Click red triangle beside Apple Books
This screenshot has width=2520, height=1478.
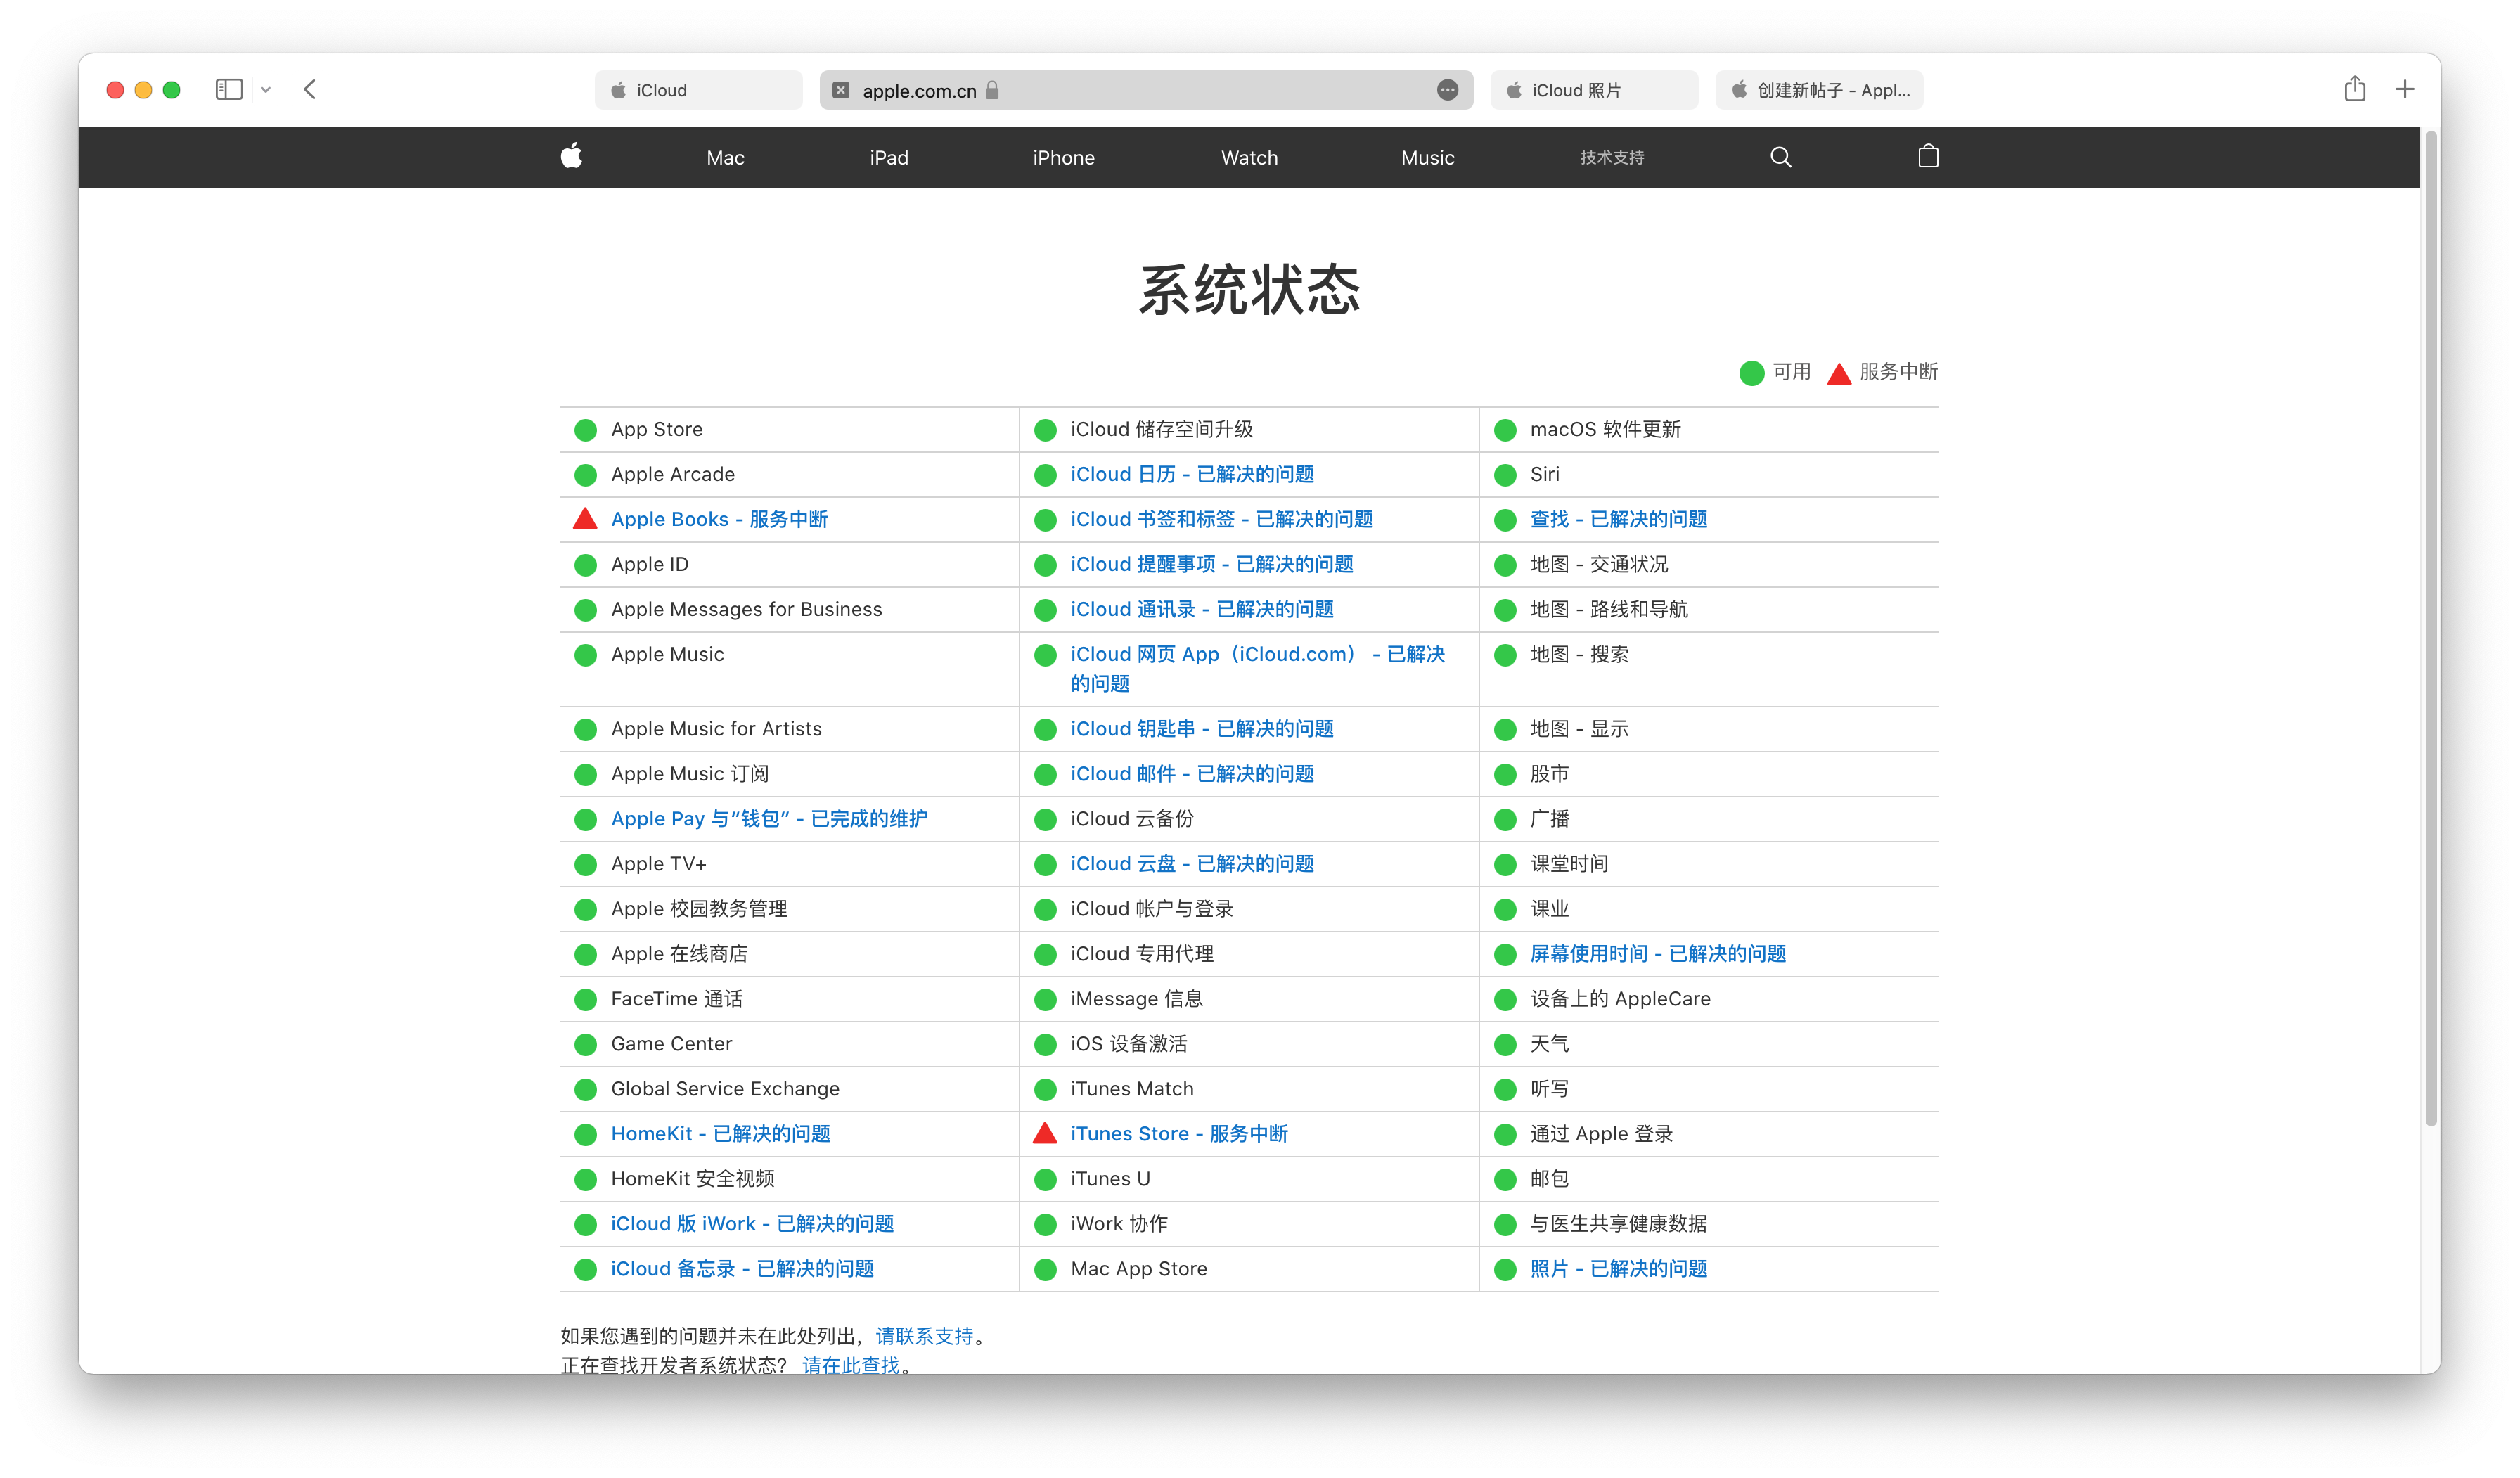pyautogui.click(x=585, y=519)
